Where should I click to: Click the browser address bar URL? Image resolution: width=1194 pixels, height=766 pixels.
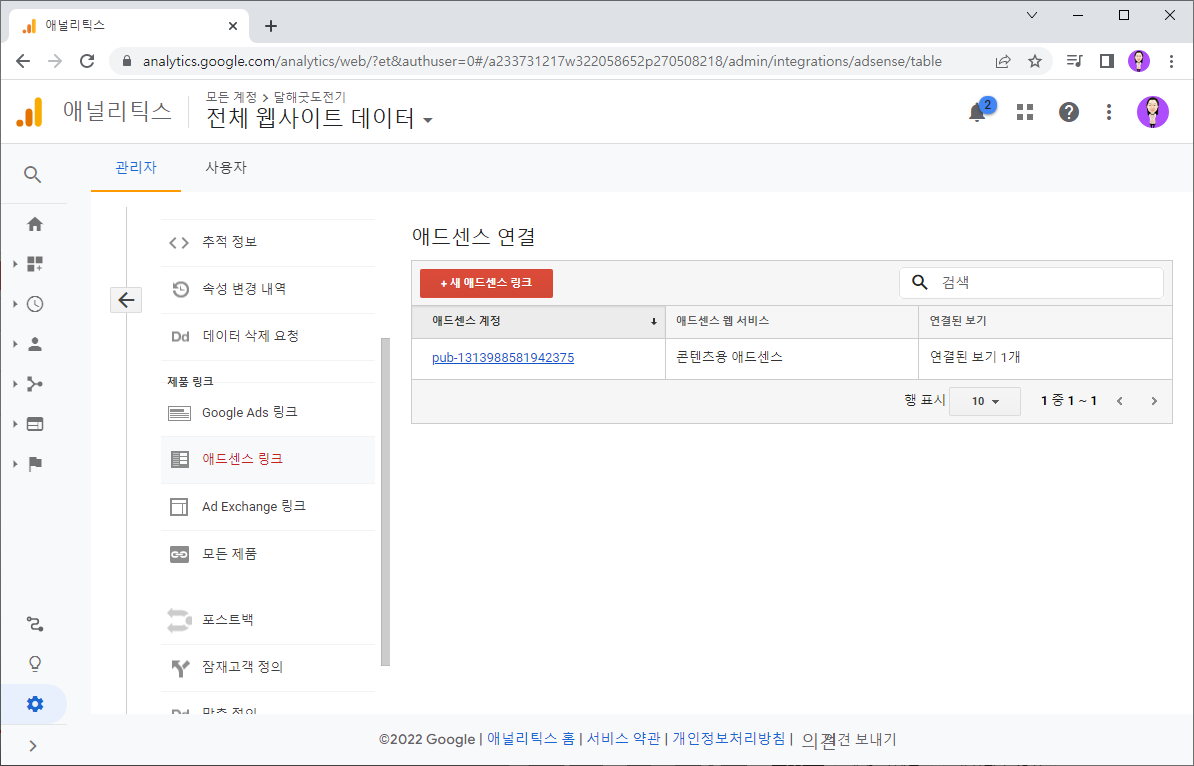[x=542, y=61]
